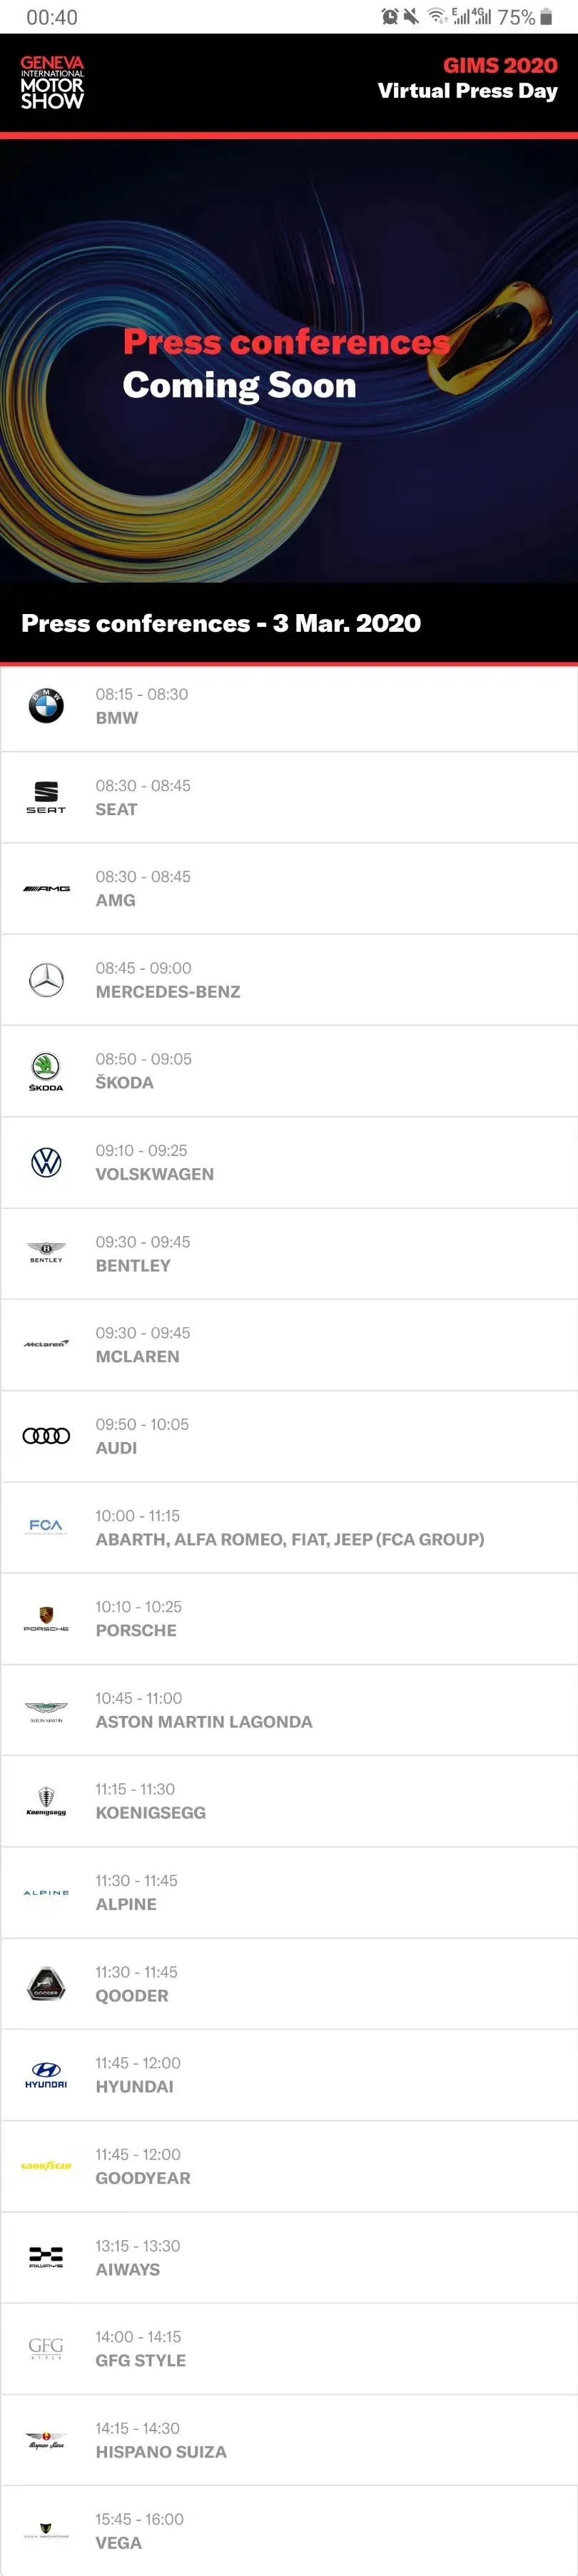
Task: Open the Bentley 09:30 conference row
Action: tap(289, 1254)
